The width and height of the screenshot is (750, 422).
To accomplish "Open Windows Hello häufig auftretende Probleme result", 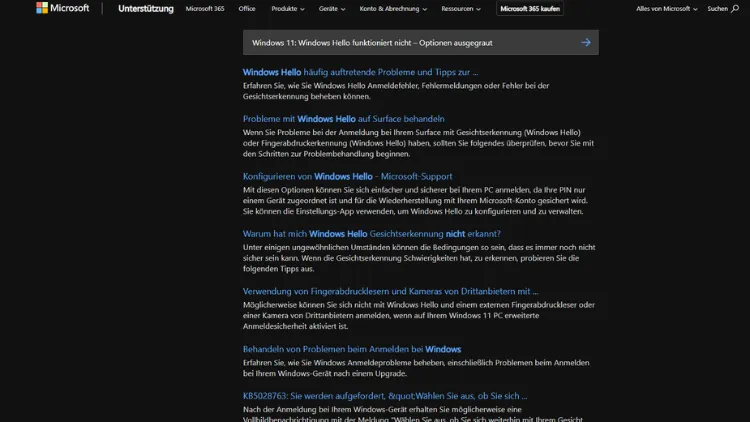I will [x=360, y=72].
